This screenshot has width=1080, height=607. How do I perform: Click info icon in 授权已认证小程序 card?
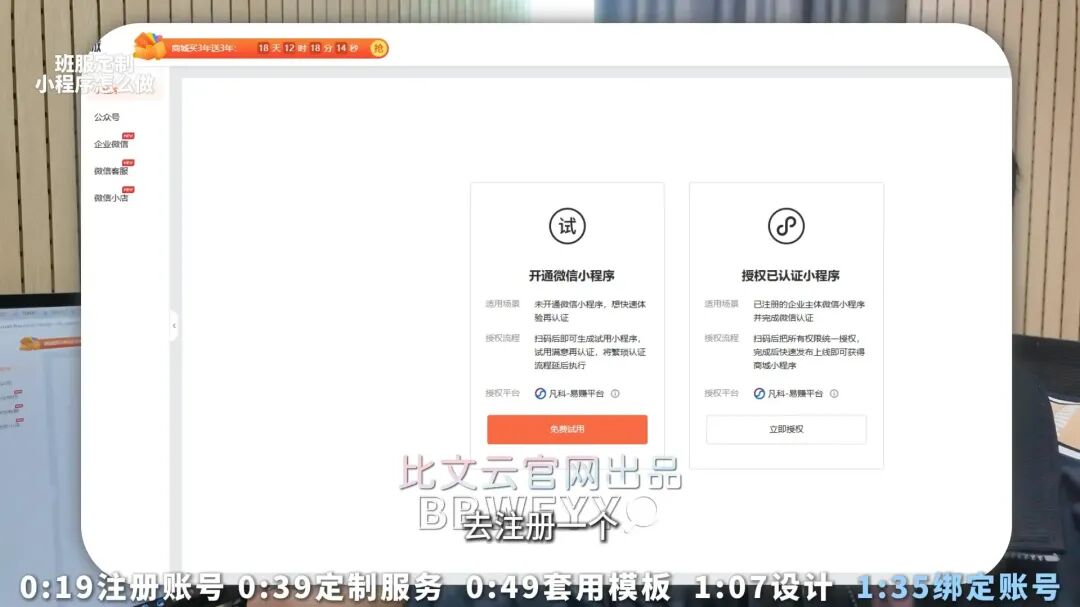pyautogui.click(x=834, y=394)
